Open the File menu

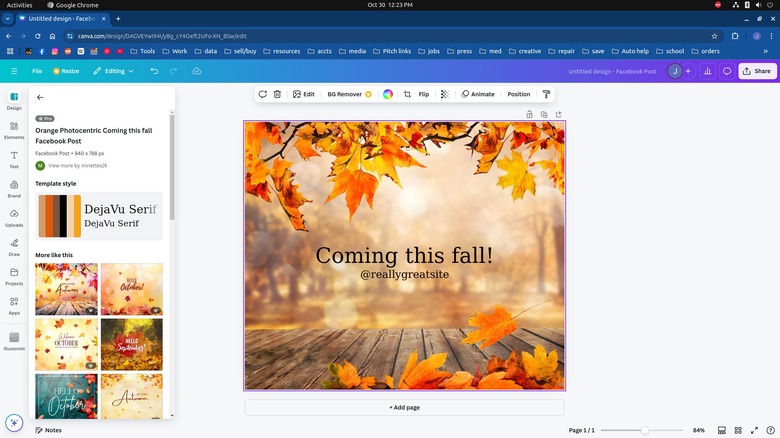click(x=37, y=71)
